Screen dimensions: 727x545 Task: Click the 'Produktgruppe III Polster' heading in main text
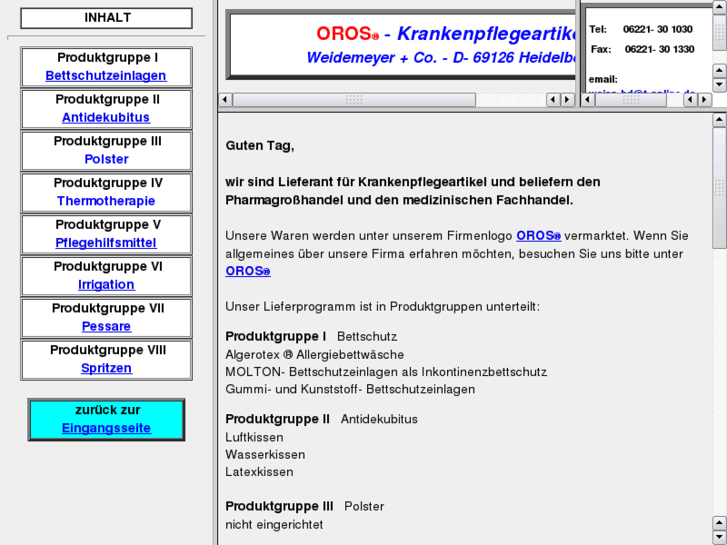[x=305, y=506]
